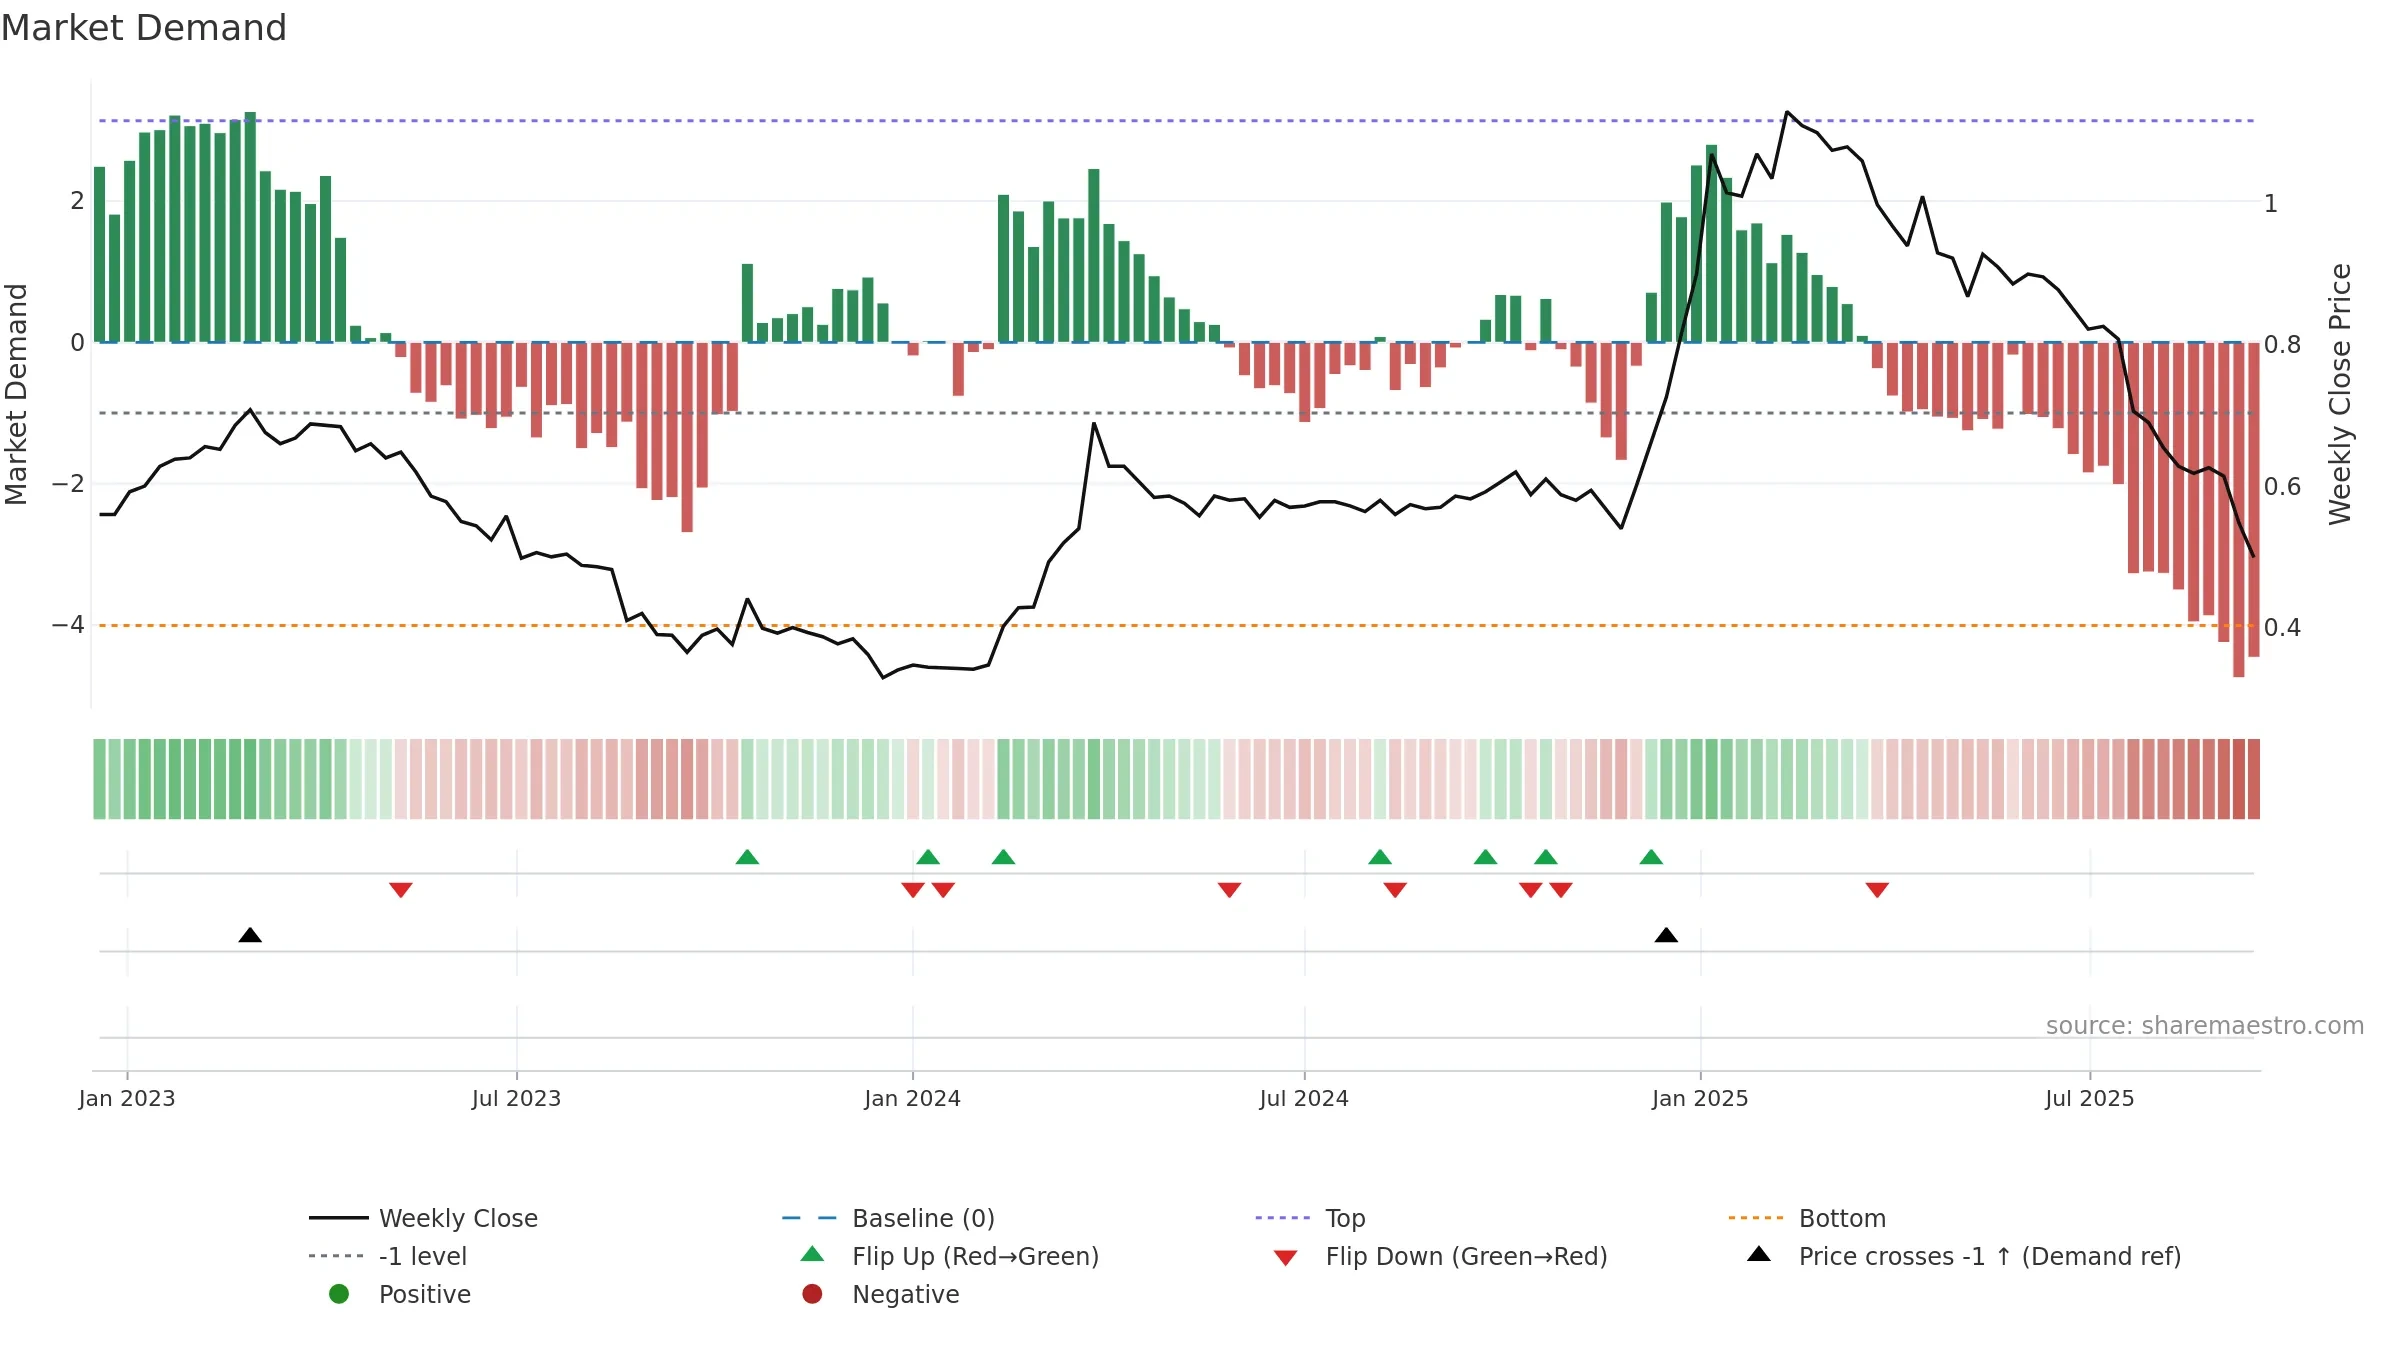Click the green Flip Up triangle in legend

click(813, 1254)
